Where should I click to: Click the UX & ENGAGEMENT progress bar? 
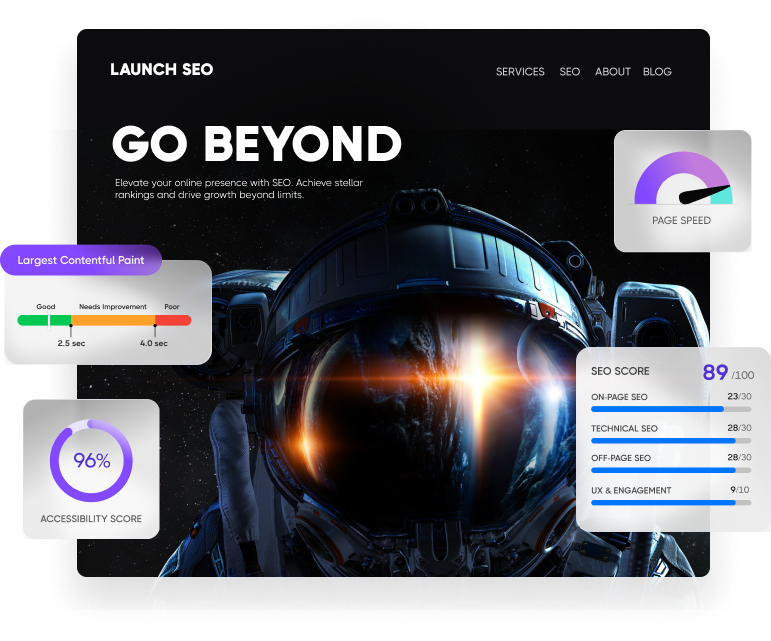click(671, 503)
